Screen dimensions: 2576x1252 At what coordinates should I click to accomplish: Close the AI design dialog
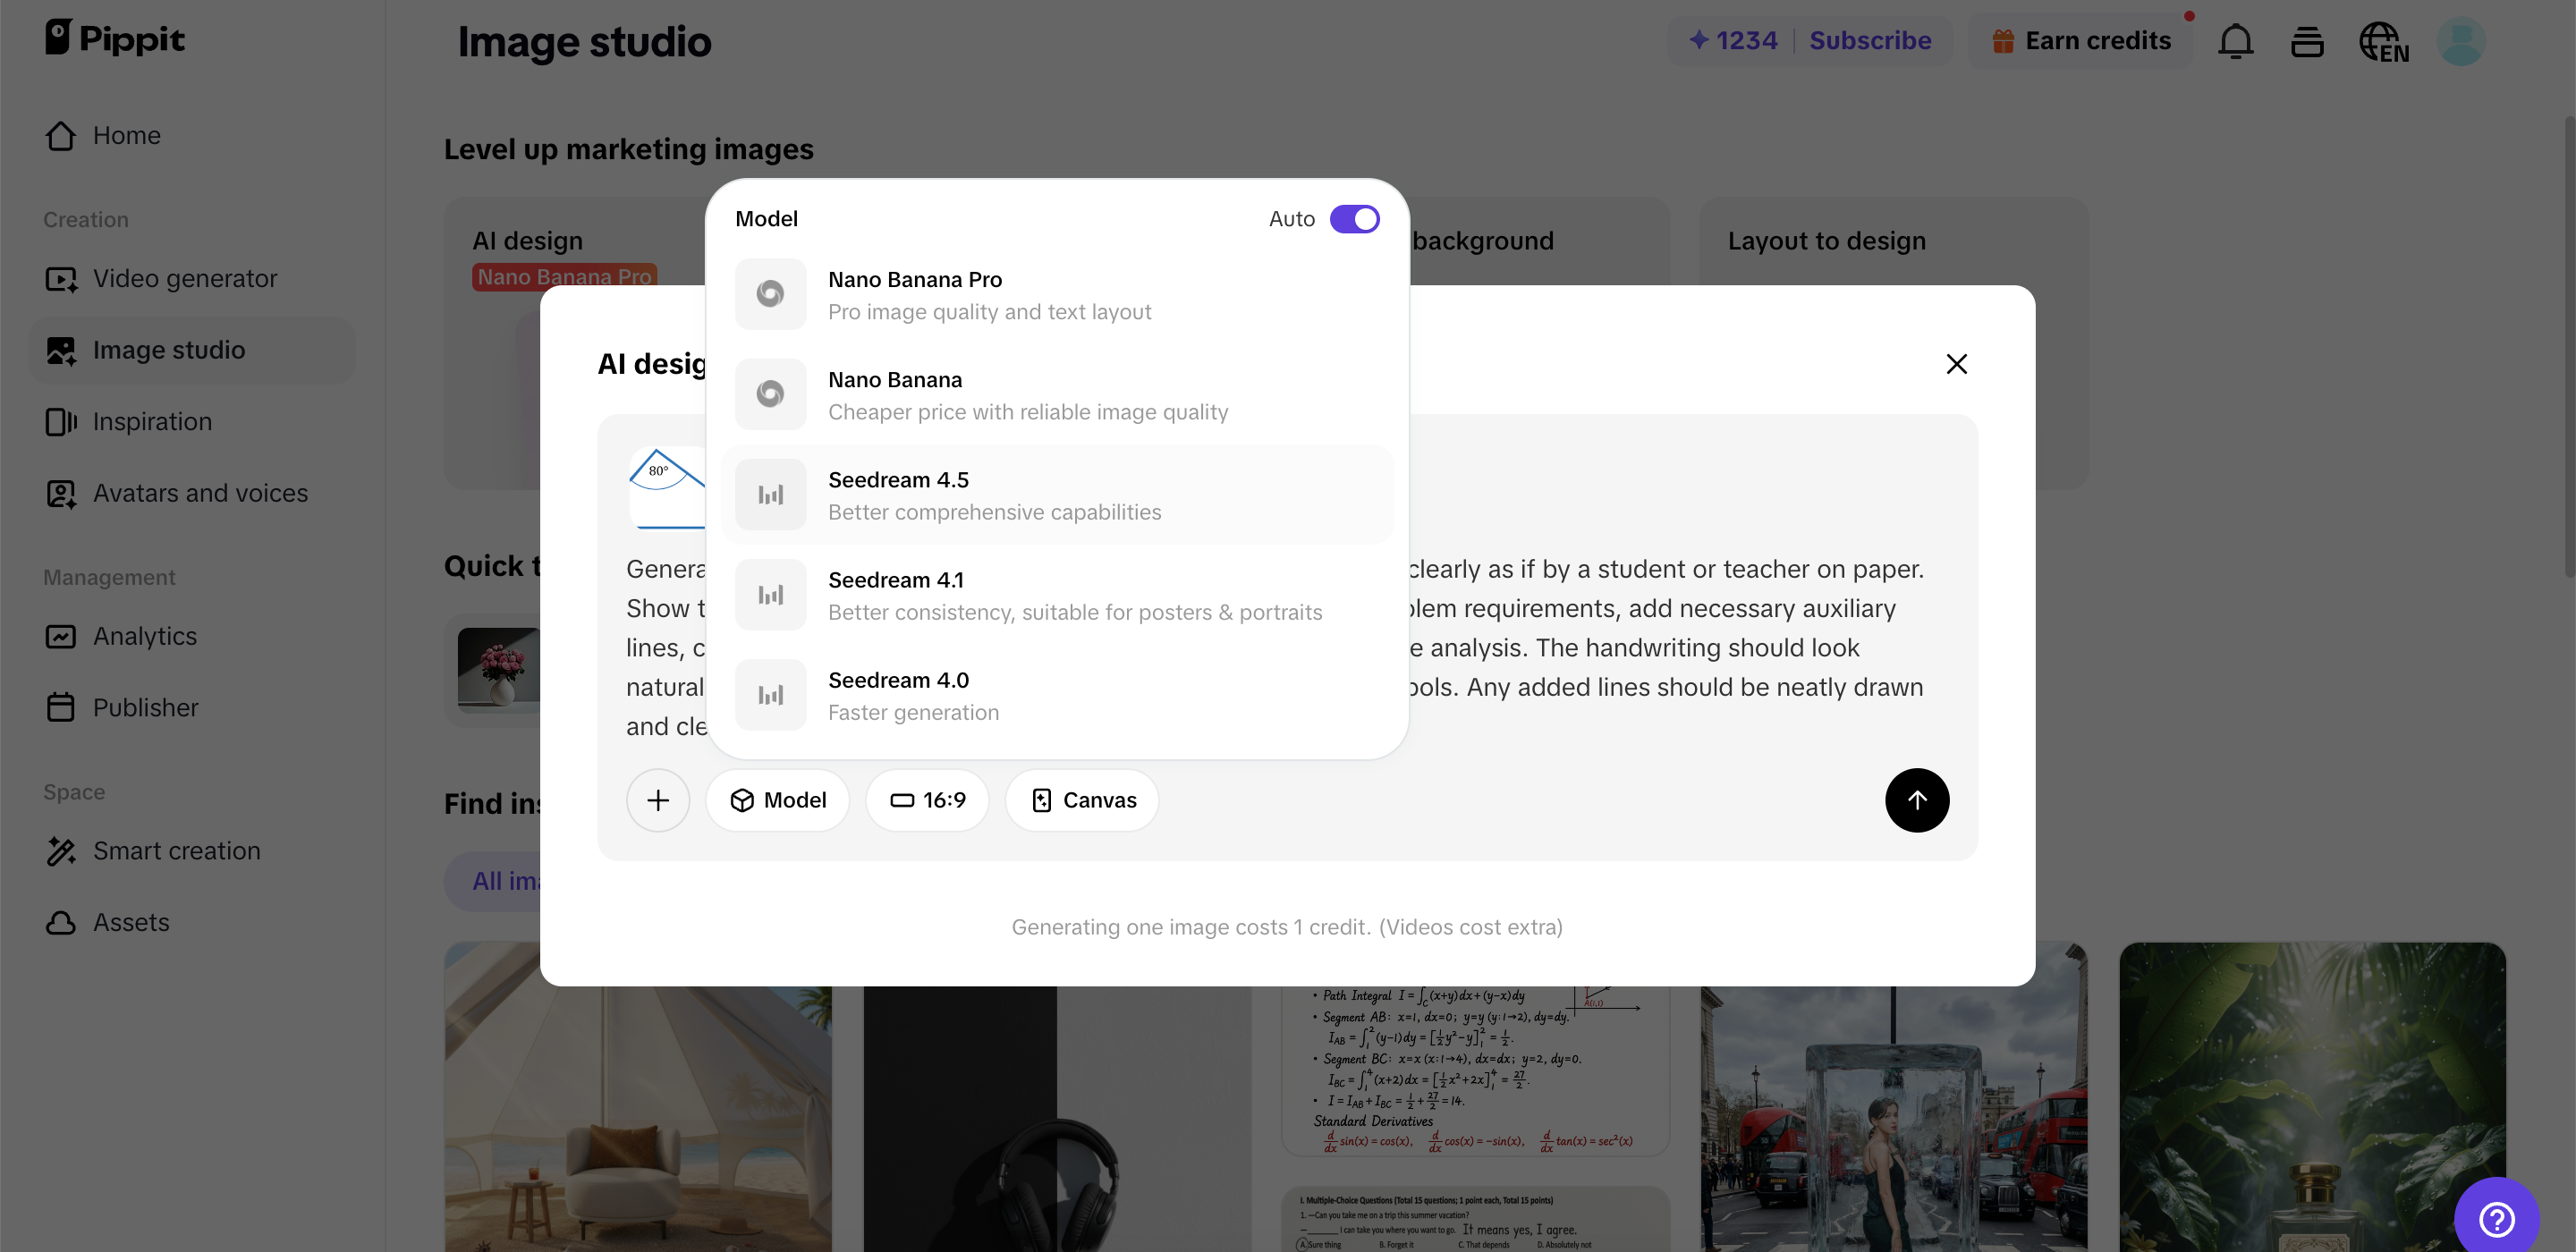1956,364
